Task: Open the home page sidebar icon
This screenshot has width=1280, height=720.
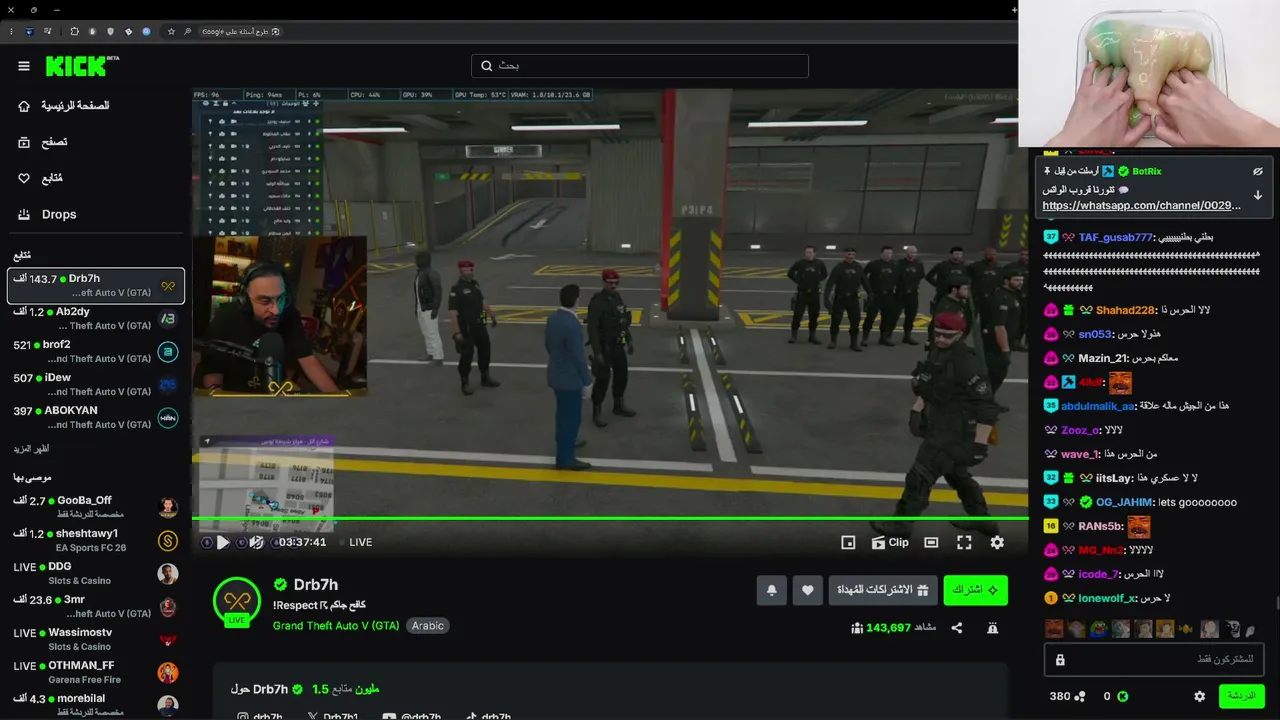Action: (24, 106)
